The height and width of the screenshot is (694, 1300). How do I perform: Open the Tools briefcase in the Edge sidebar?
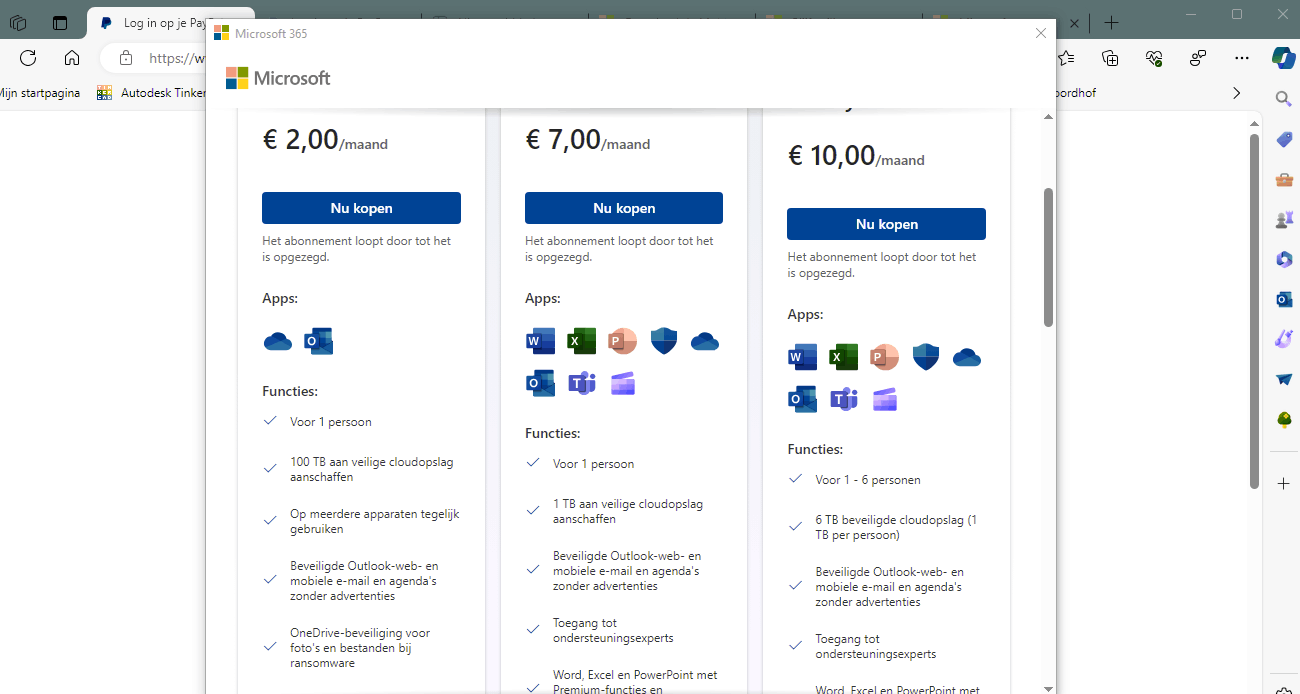coord(1284,180)
